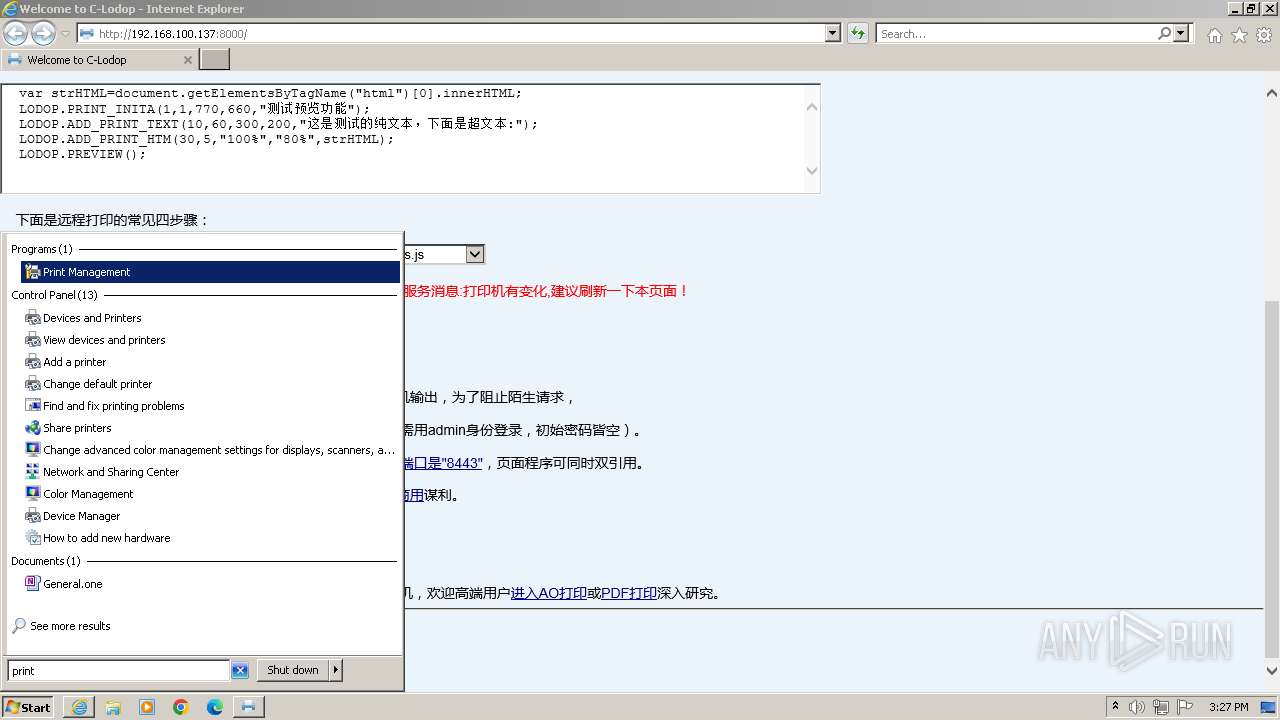Open Internet Explorer from taskbar
1280x720 pixels.
79,707
